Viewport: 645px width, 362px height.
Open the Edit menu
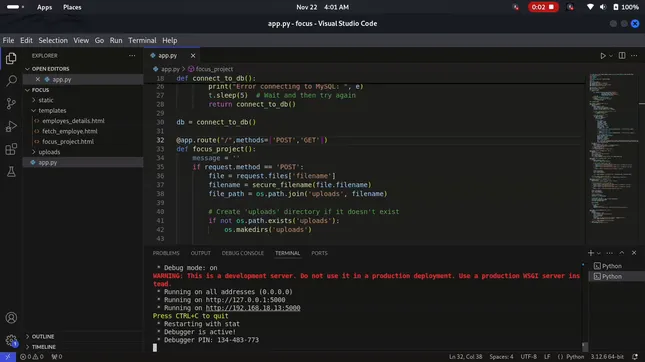[x=26, y=40]
